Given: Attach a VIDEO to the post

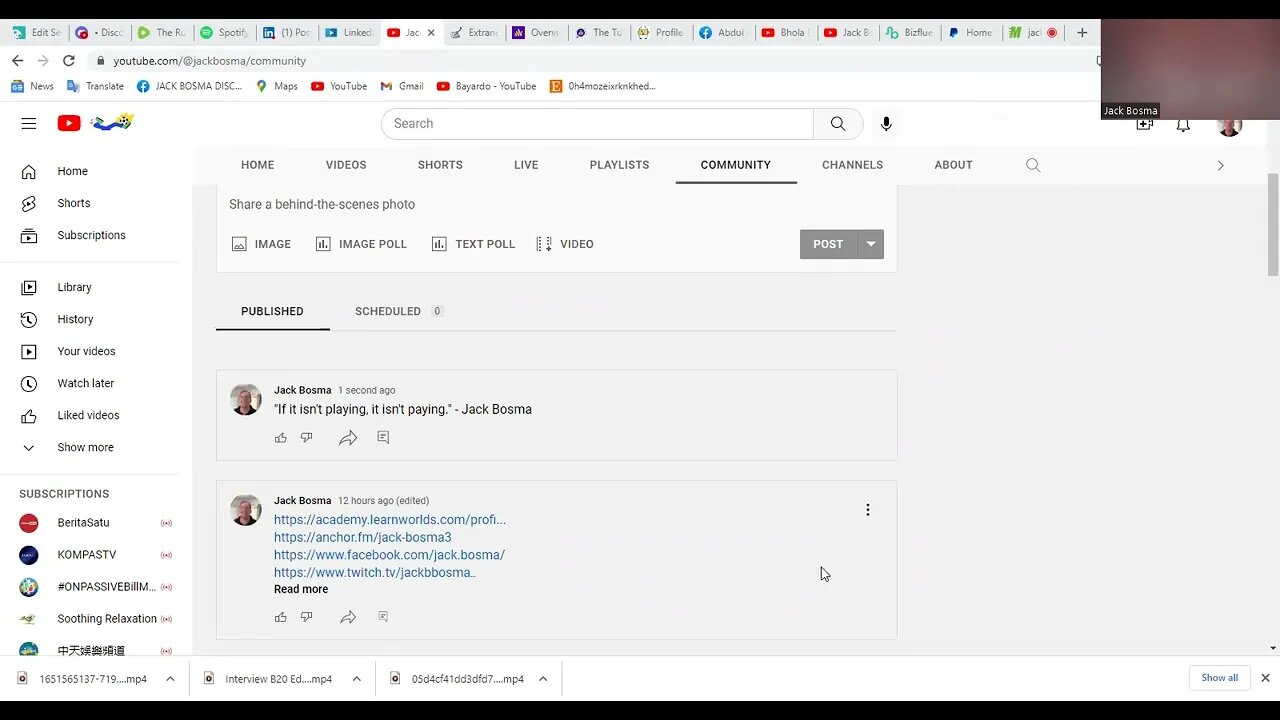Looking at the screenshot, I should click(x=565, y=244).
